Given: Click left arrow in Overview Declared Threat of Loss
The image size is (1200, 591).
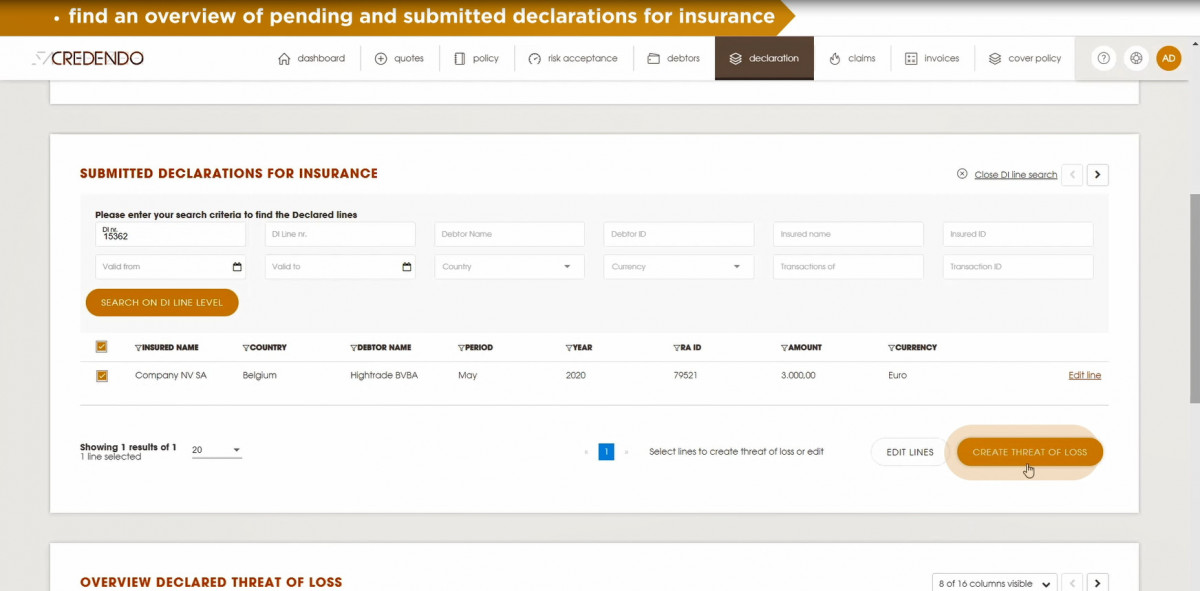Looking at the screenshot, I should coord(1072,583).
